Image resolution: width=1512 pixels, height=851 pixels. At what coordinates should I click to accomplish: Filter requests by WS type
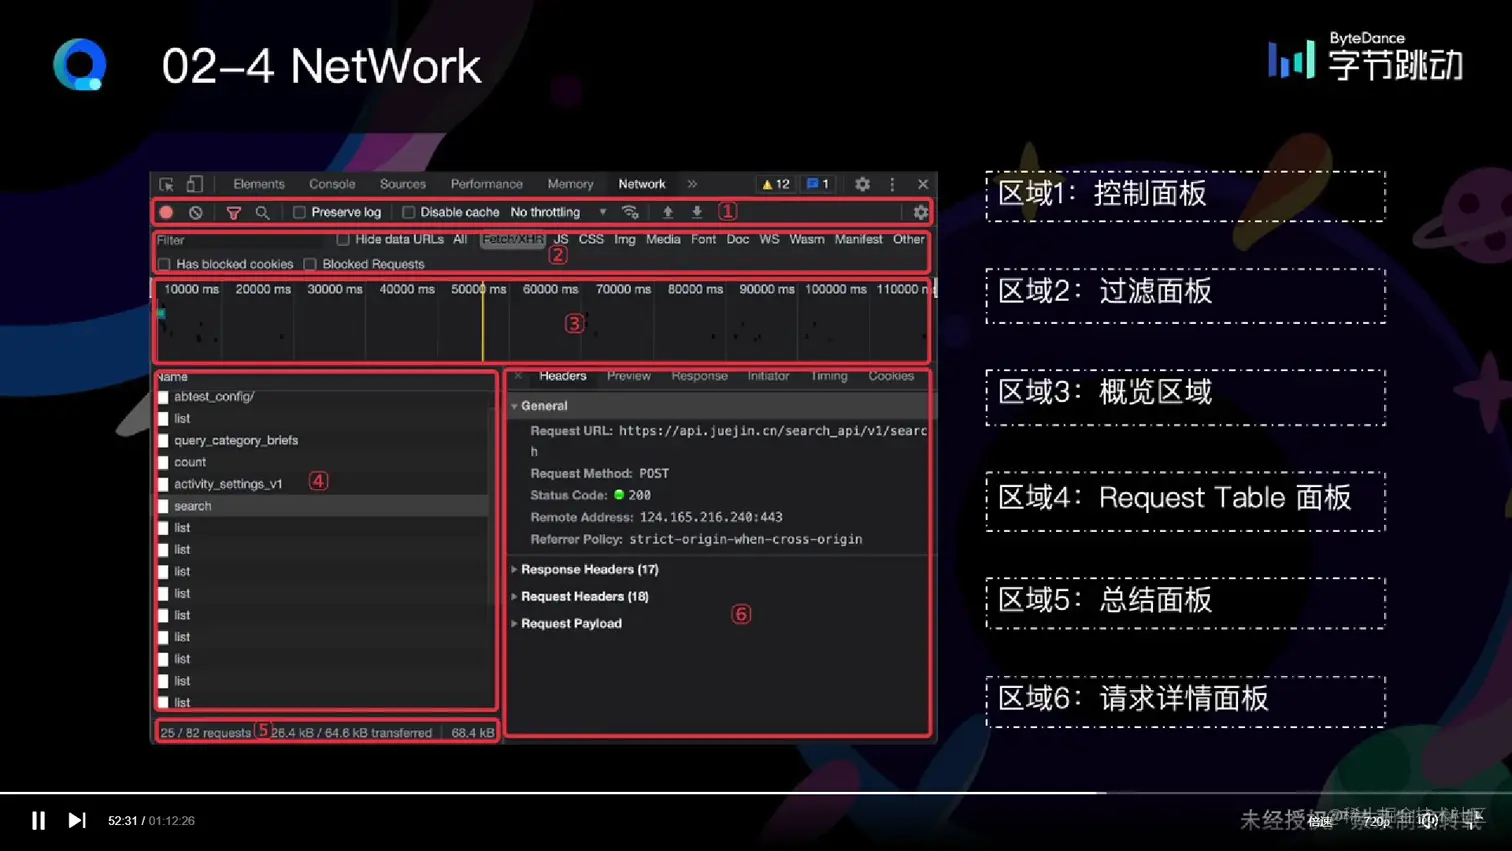(x=769, y=240)
